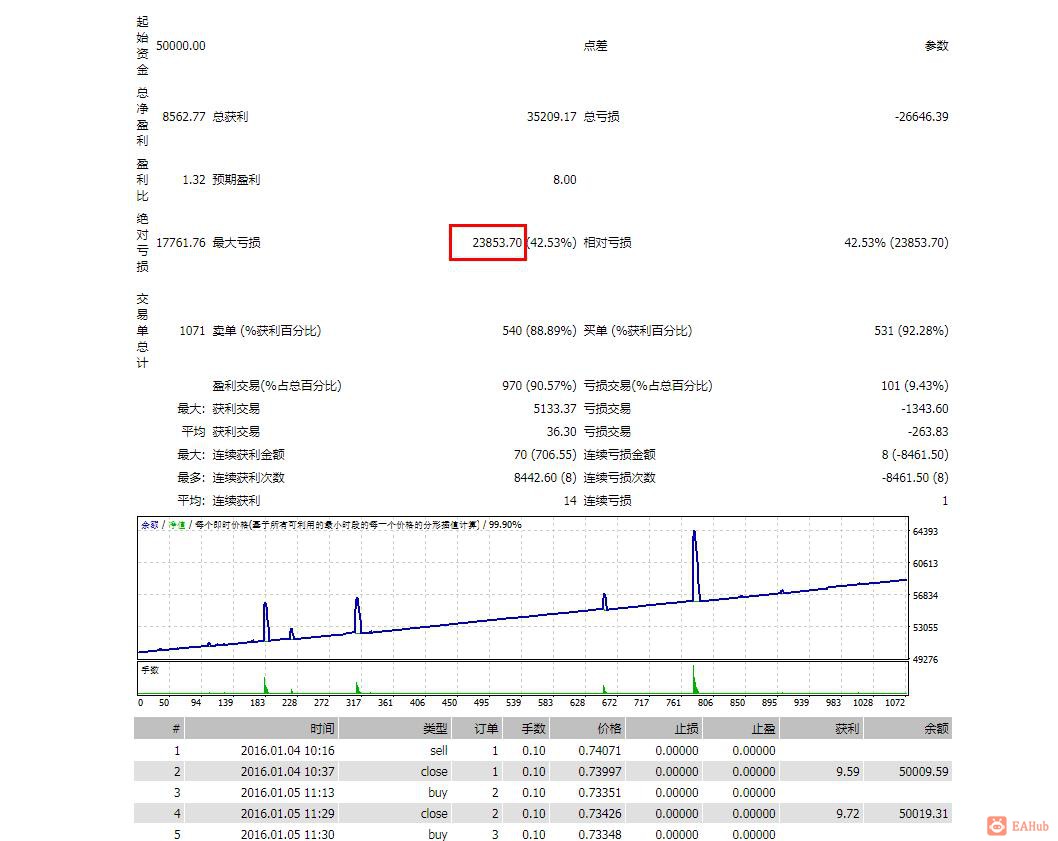Screen dimensions: 1058x841
Task: Select the close row with profit 9.59
Action: (542, 771)
